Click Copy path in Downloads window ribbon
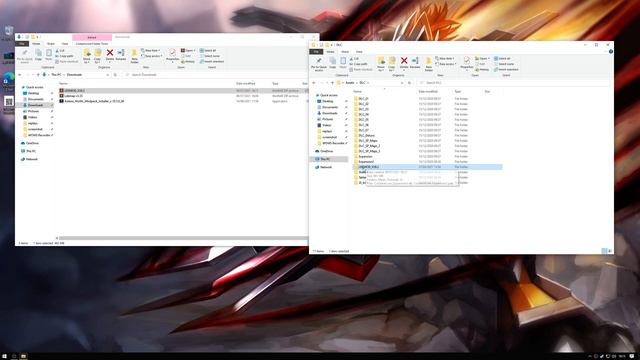Image resolution: width=640 pixels, height=360 pixels. pos(64,56)
